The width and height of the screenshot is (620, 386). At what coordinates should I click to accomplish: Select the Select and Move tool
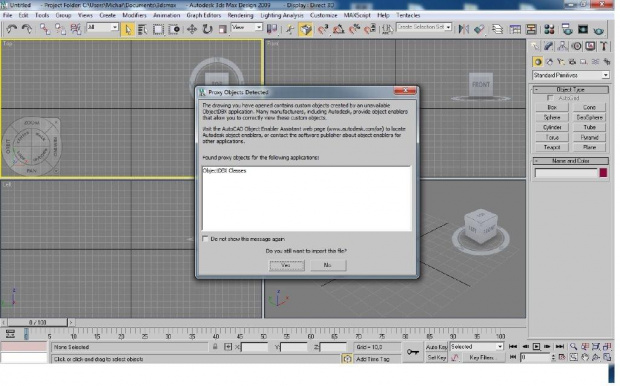click(192, 29)
